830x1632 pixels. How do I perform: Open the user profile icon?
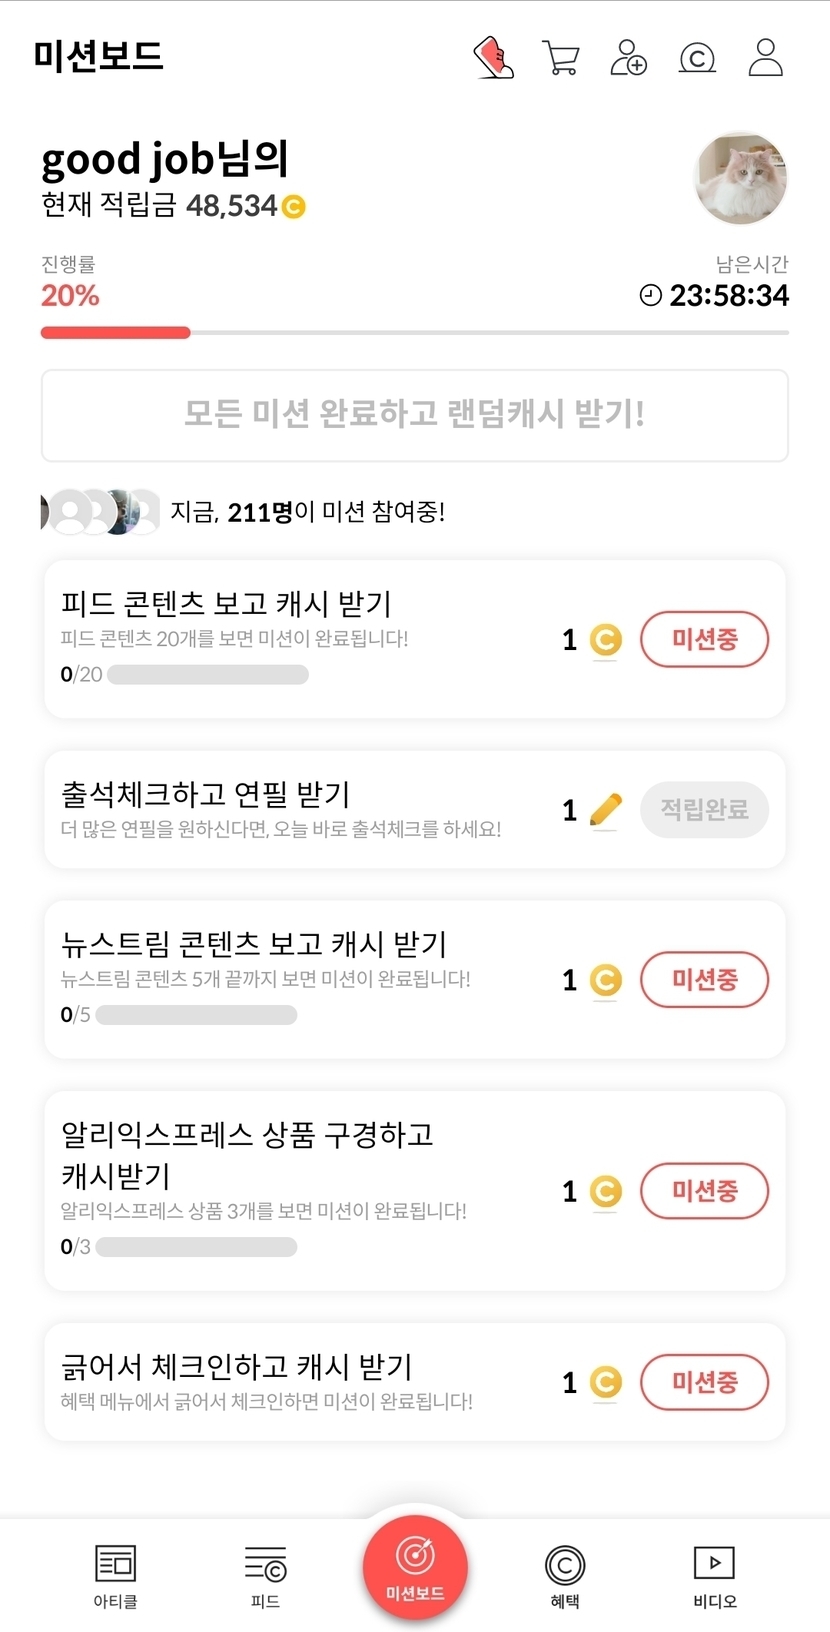pos(765,57)
